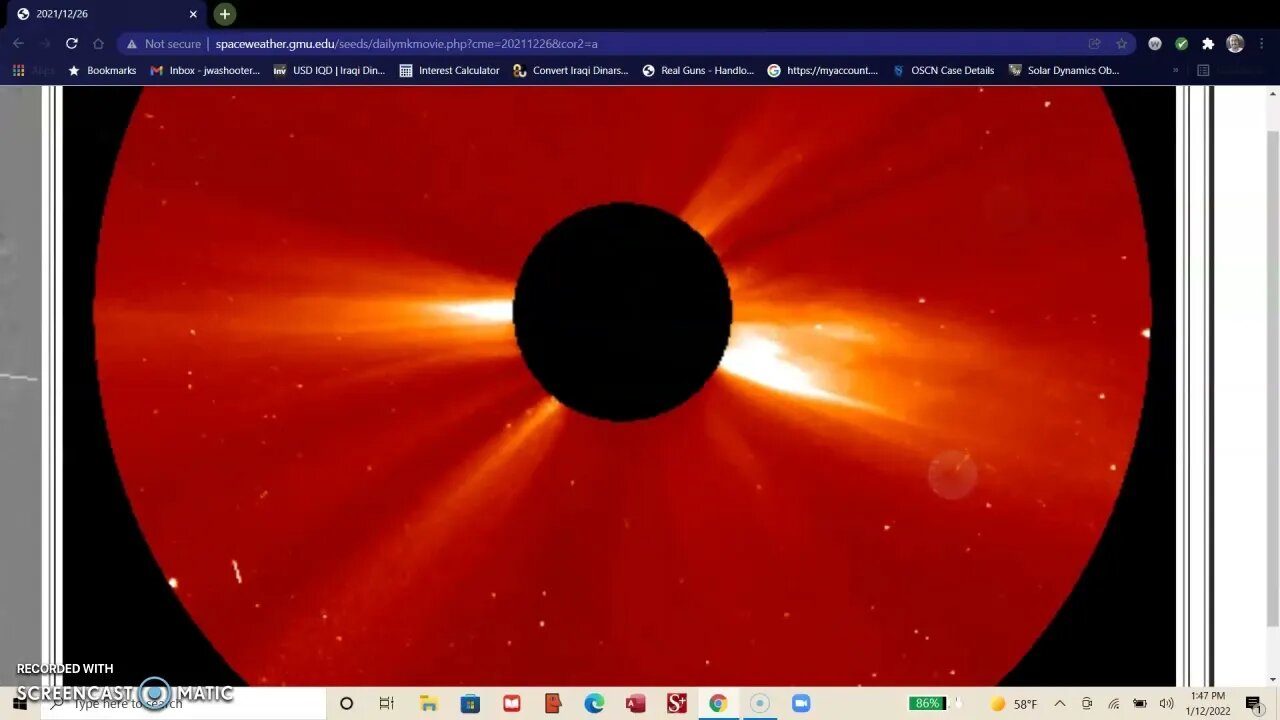Reload the page with the refresh icon
This screenshot has height=720, width=1280.
pyautogui.click(x=71, y=44)
